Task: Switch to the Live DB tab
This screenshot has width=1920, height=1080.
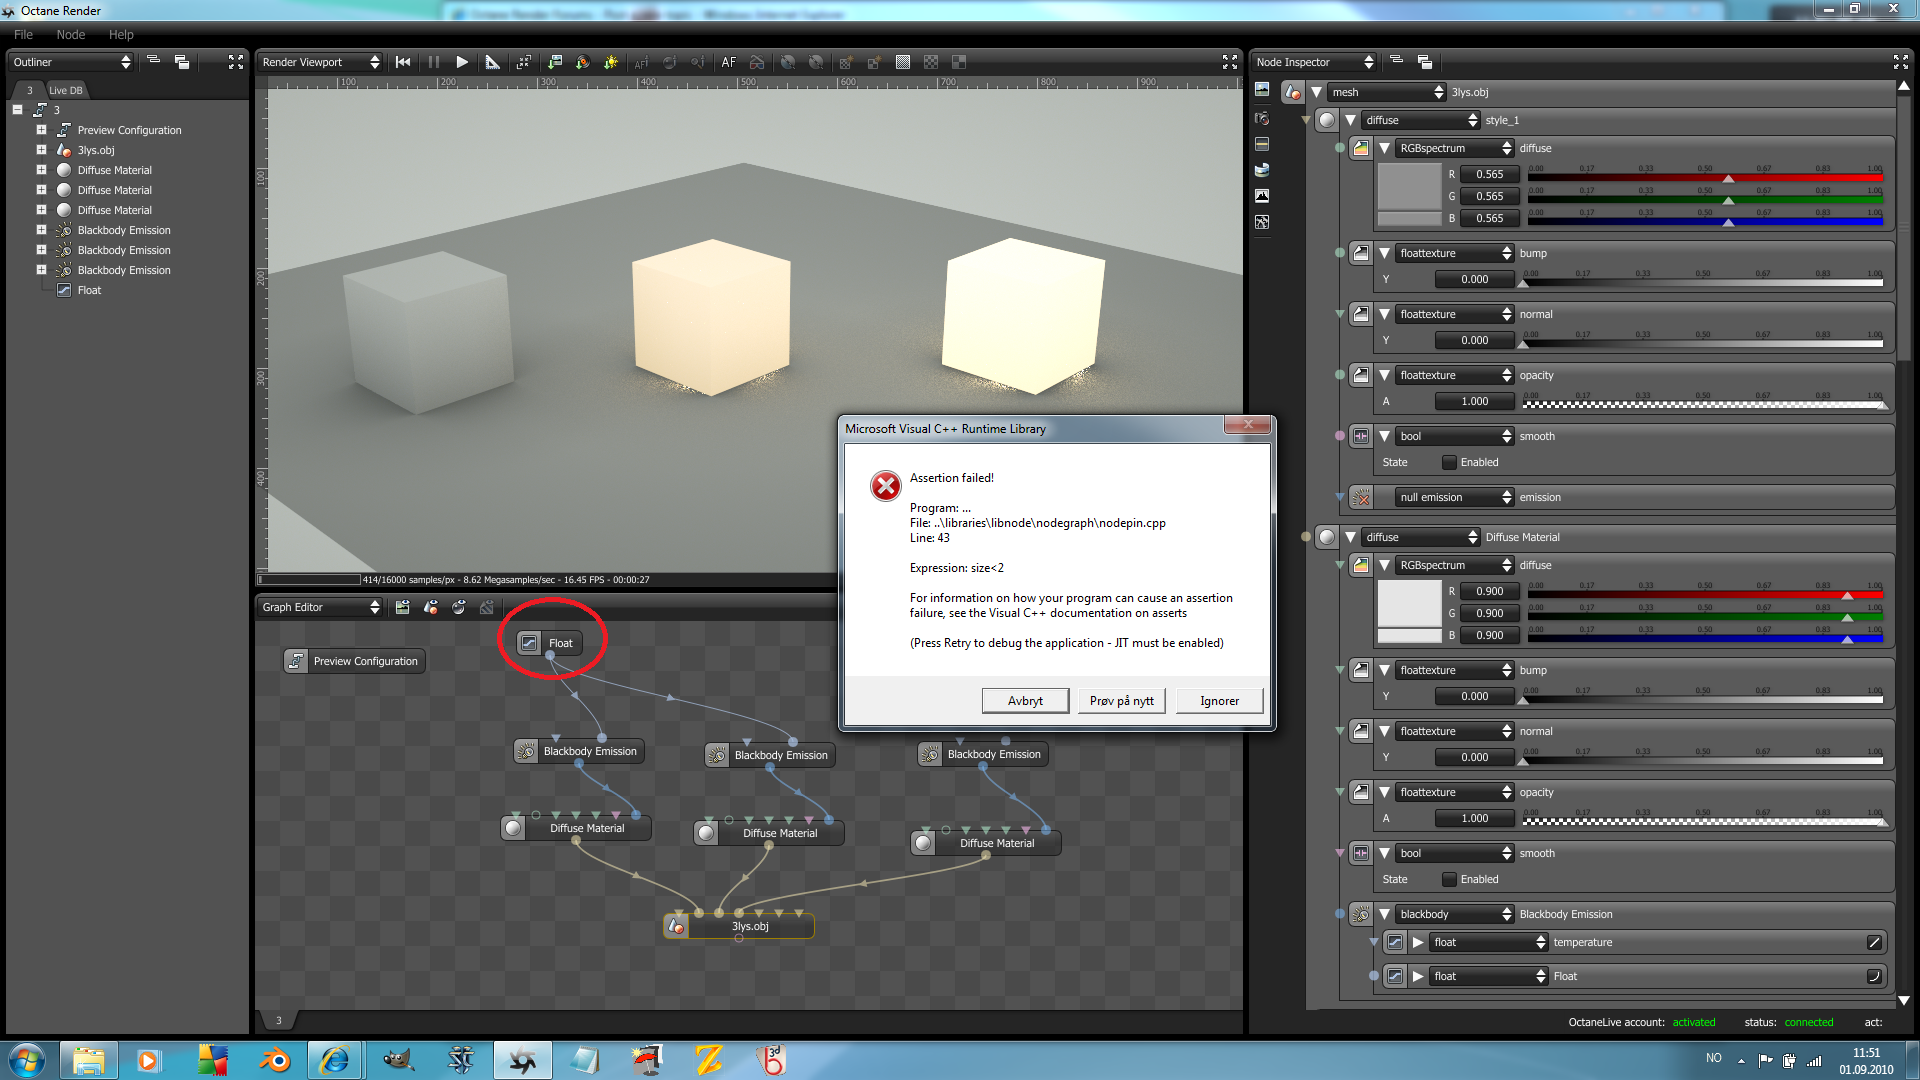Action: [x=66, y=90]
